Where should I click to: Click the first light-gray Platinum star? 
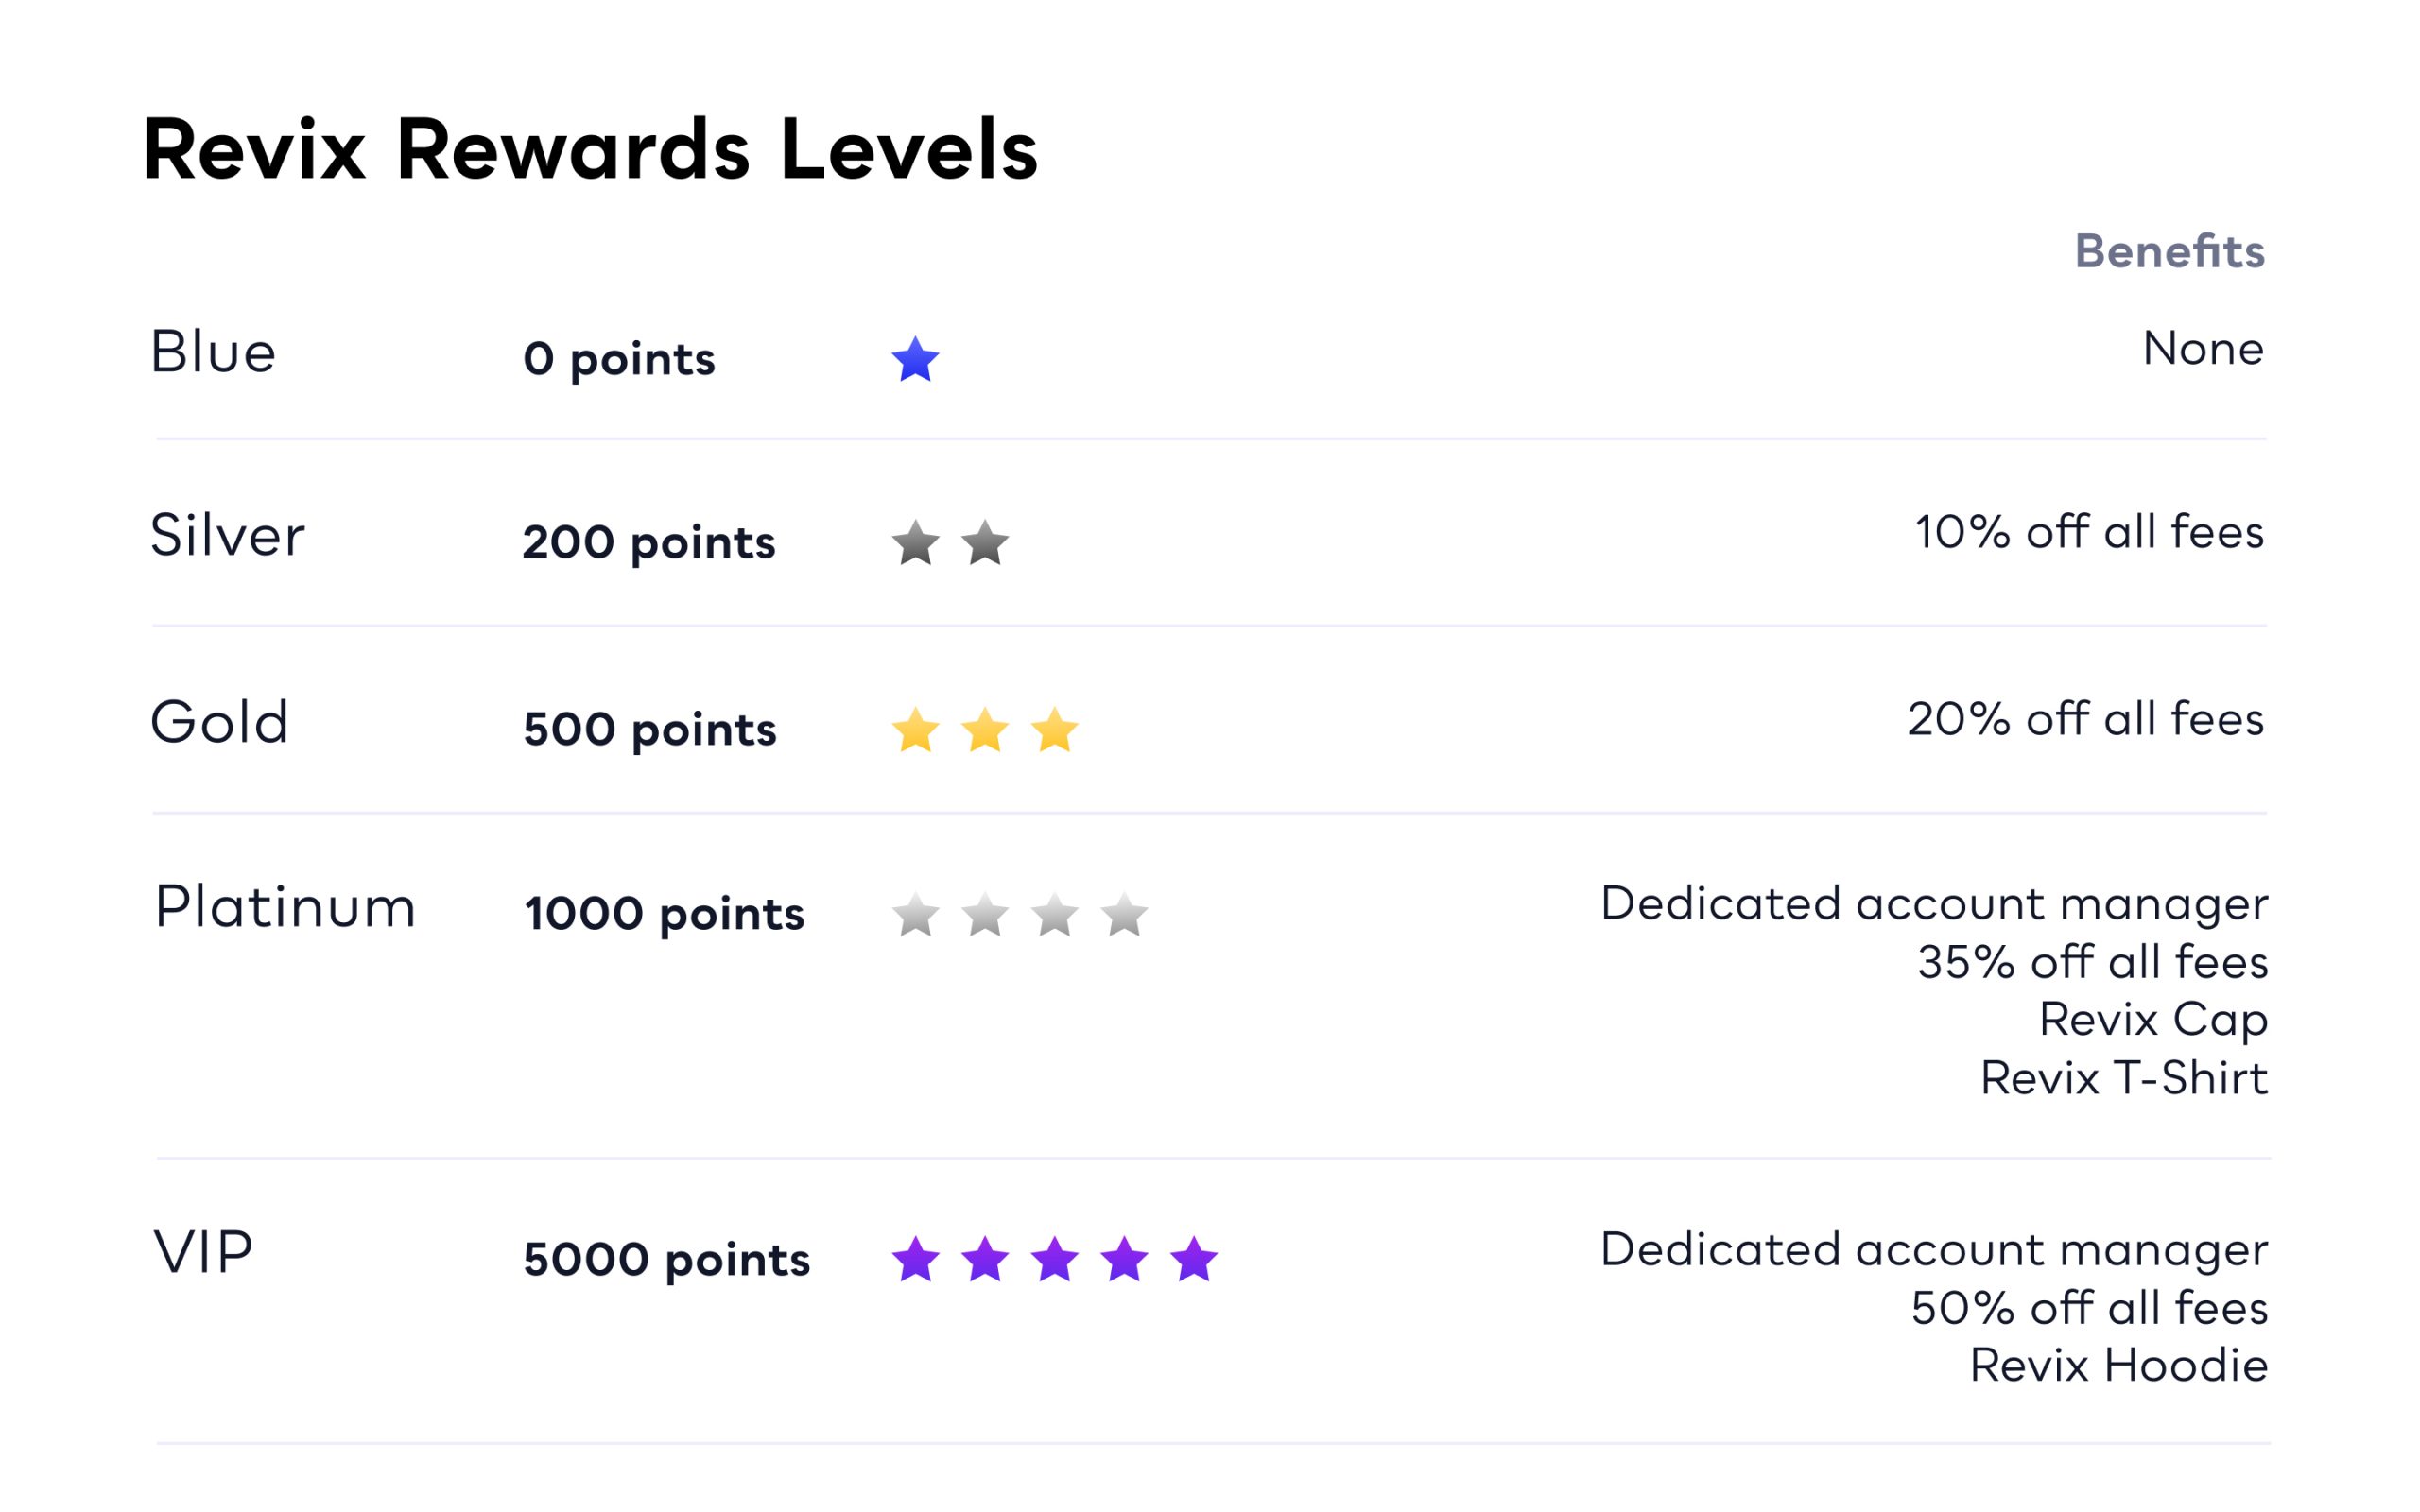[x=915, y=915]
